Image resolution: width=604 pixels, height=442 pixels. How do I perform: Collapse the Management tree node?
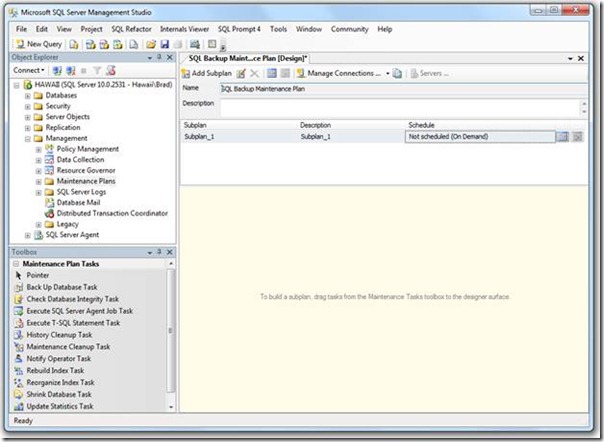click(x=28, y=138)
